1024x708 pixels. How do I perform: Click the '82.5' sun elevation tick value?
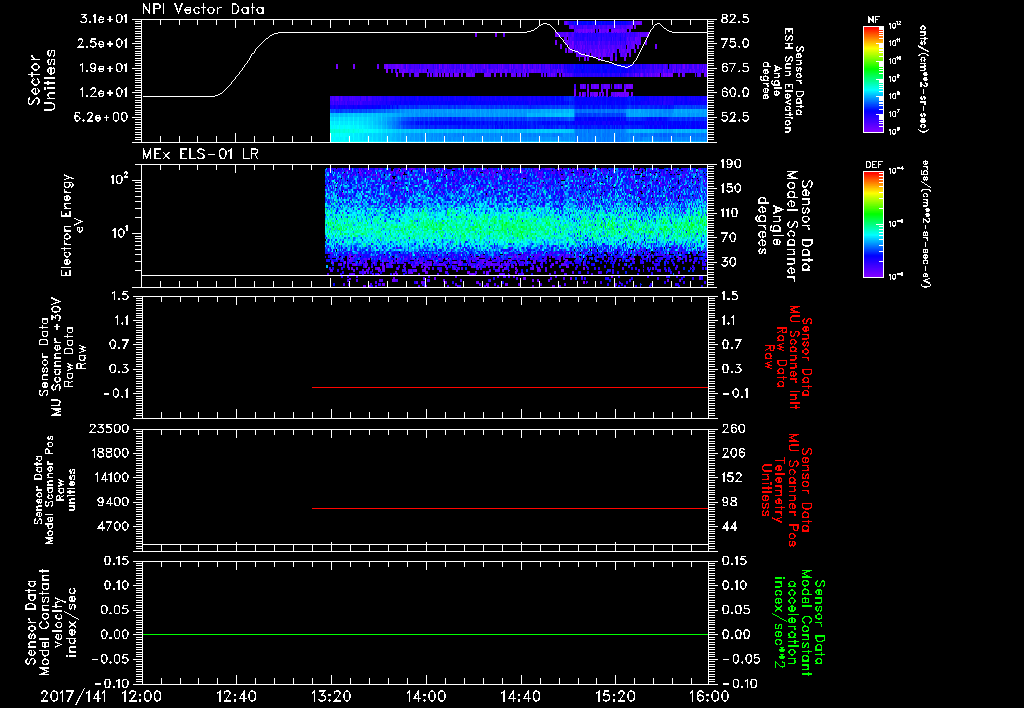tap(736, 19)
